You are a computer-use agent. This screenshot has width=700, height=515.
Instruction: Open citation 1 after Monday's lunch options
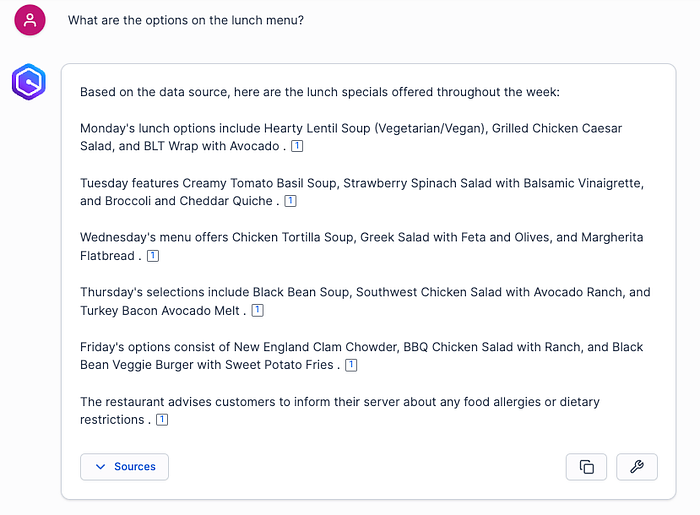tap(297, 147)
